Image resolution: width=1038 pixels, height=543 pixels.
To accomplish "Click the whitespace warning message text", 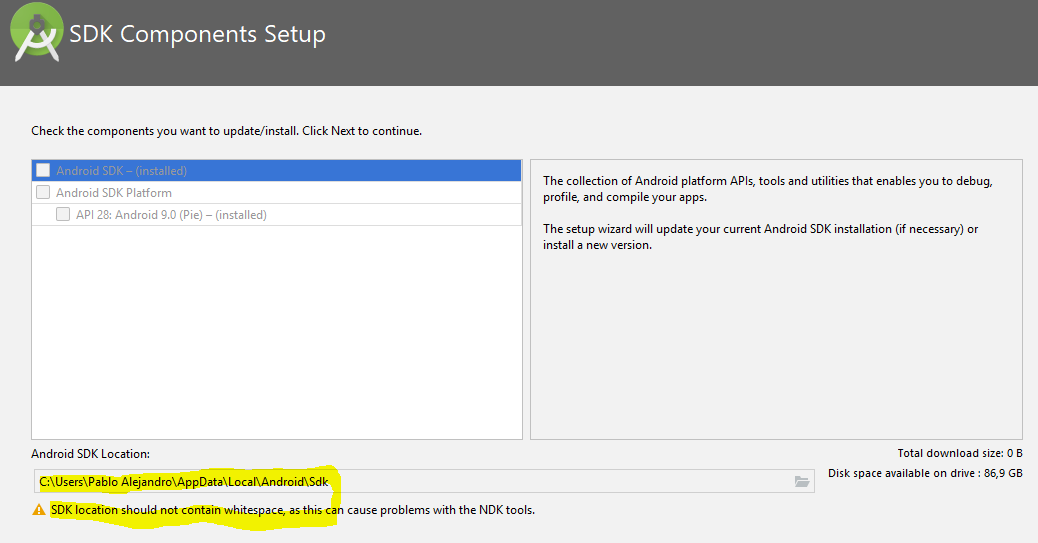I will pyautogui.click(x=293, y=510).
